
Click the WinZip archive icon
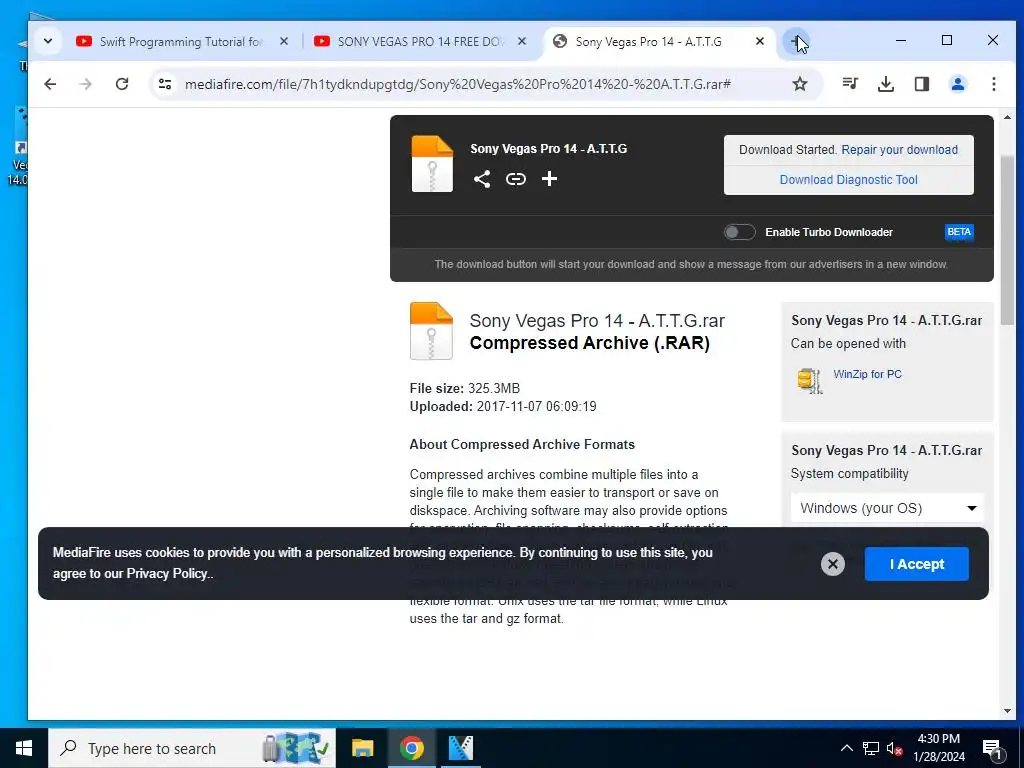click(810, 380)
